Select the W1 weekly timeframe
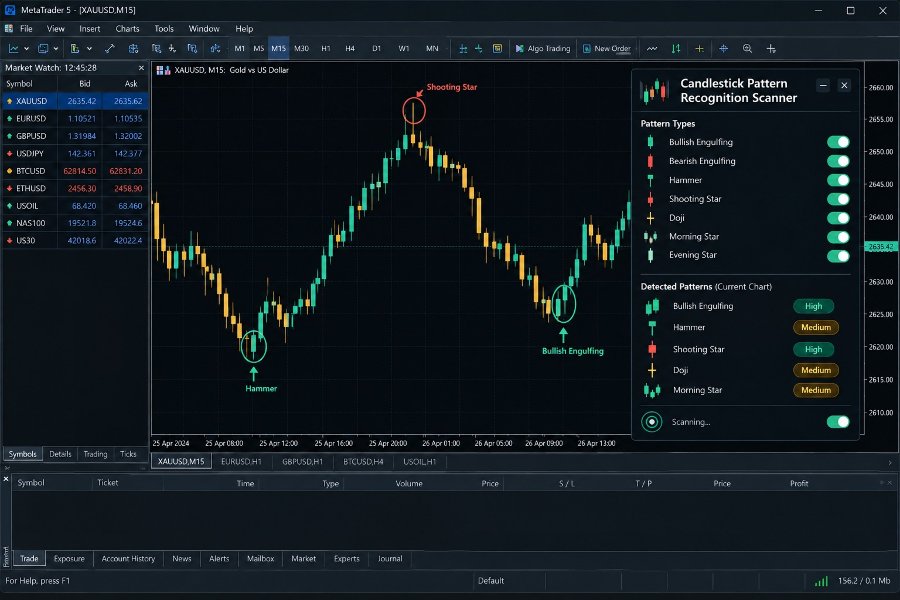This screenshot has width=900, height=600. 404,49
